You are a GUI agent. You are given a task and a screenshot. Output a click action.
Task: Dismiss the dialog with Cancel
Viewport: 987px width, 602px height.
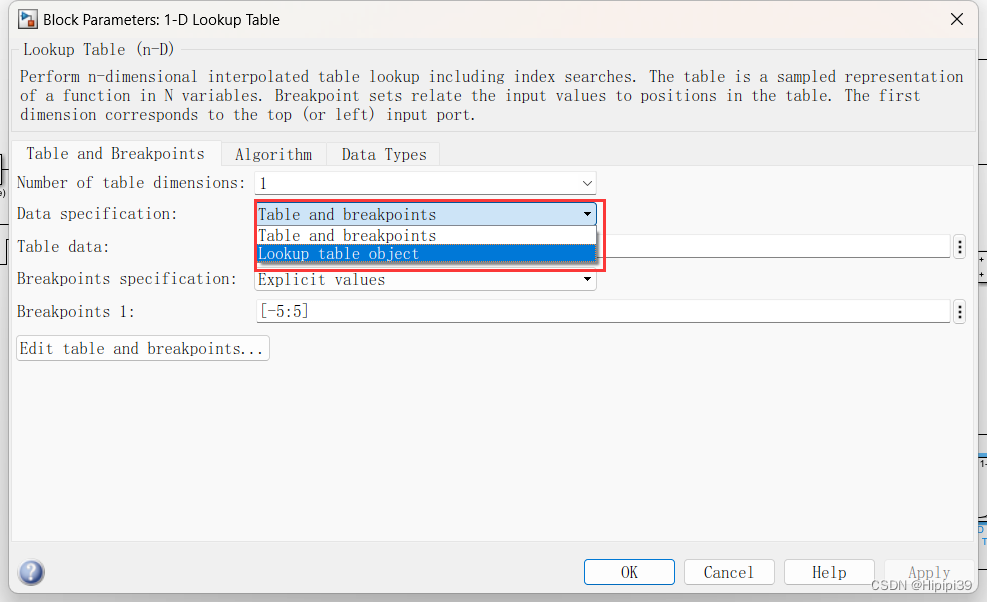pos(729,571)
